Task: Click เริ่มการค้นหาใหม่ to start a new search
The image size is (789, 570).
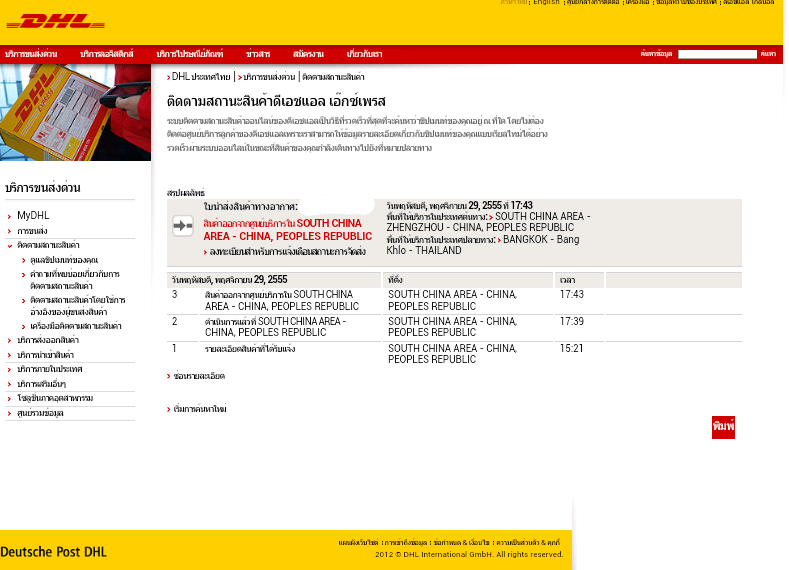Action: 200,409
